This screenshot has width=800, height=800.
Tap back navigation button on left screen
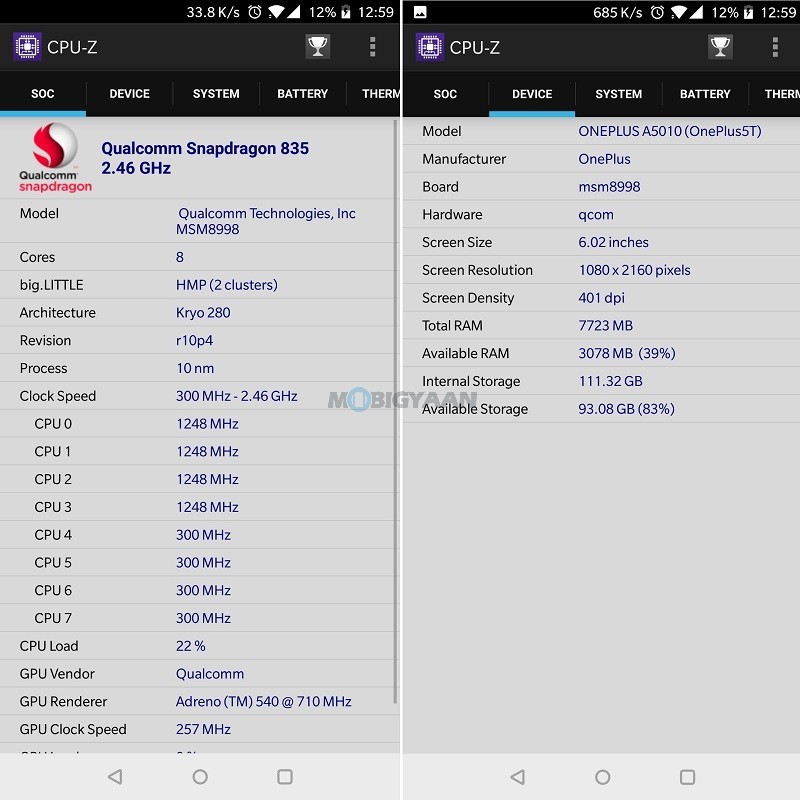point(115,777)
